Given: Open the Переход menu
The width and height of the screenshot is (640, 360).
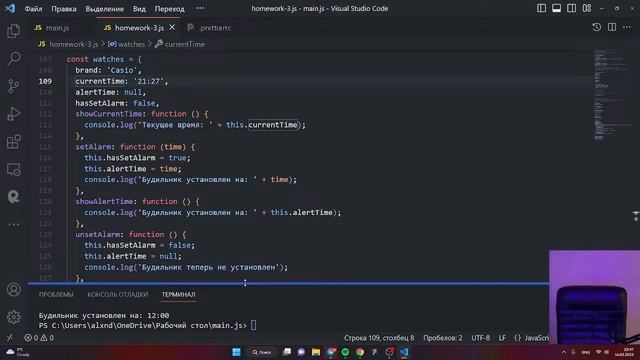Looking at the screenshot, I should click(169, 9).
